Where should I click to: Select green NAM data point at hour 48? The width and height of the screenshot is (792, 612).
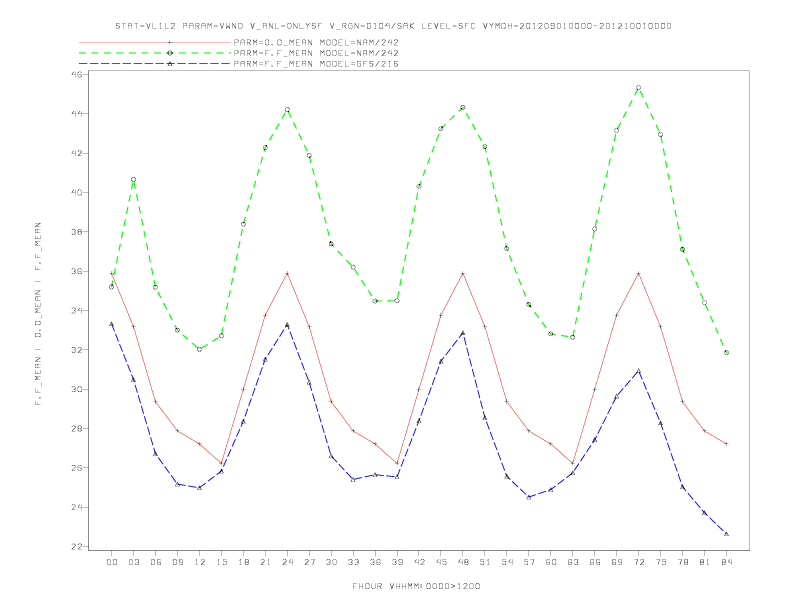[x=463, y=108]
